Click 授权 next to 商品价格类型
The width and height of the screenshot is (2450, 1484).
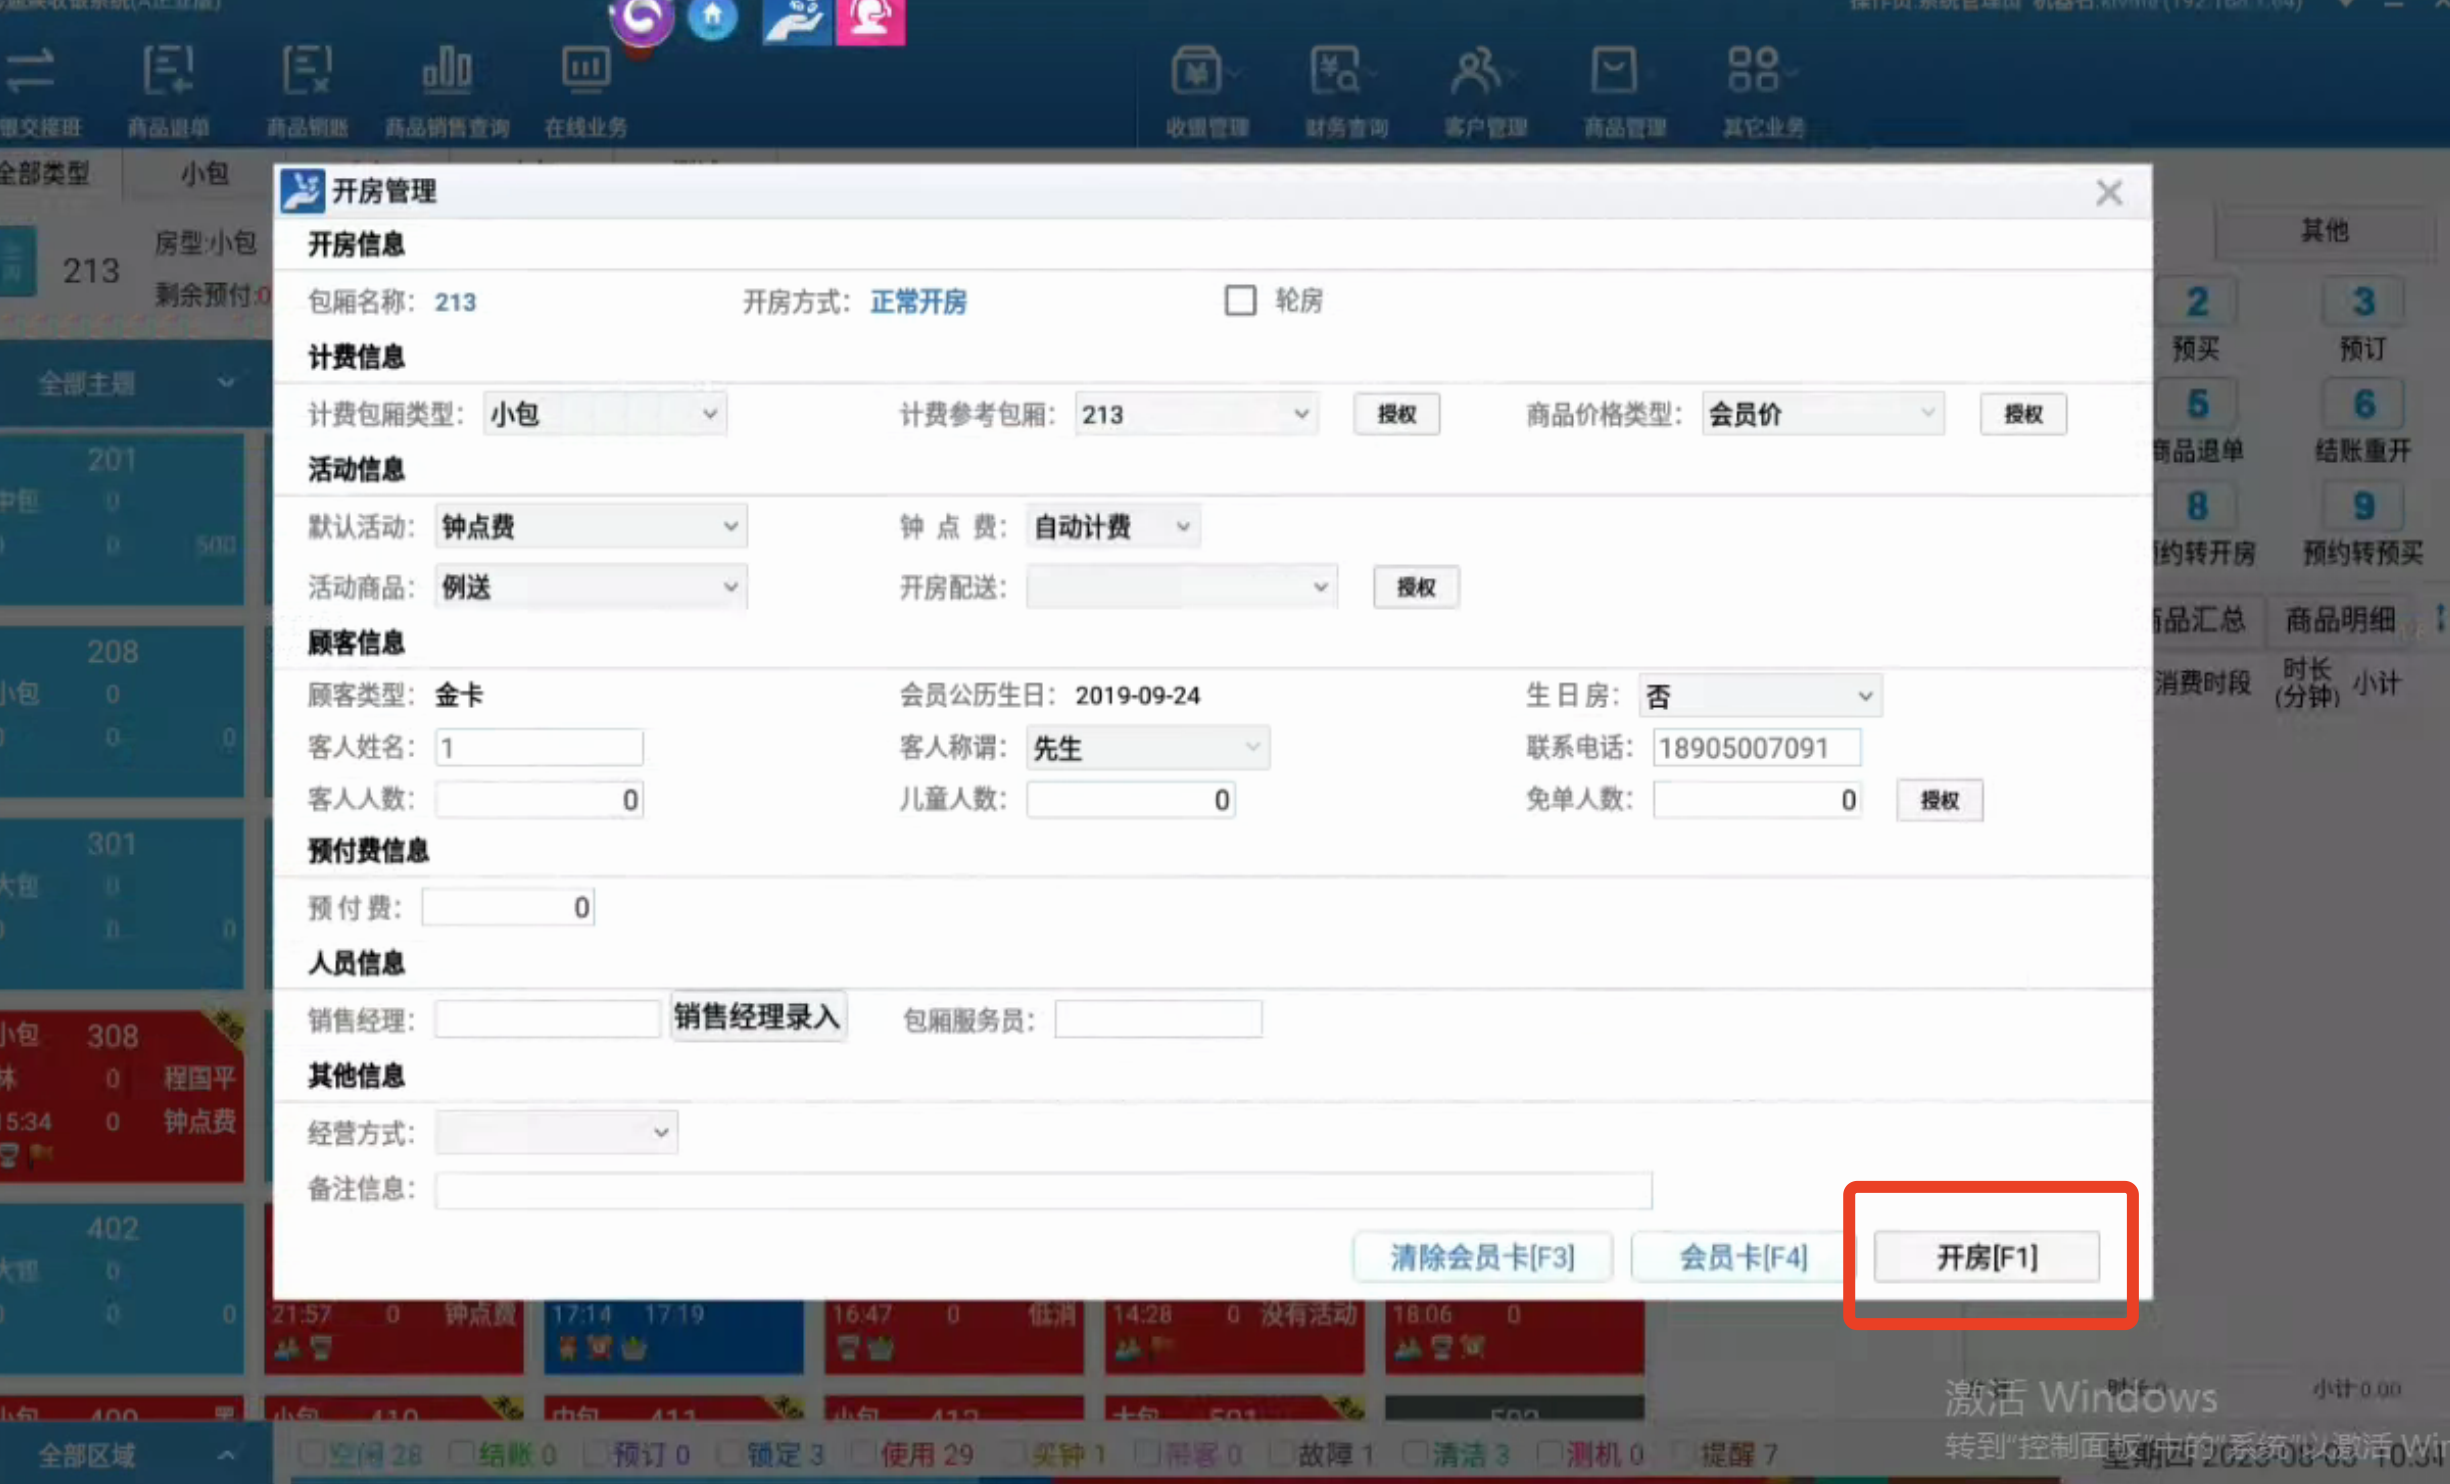click(x=2023, y=413)
